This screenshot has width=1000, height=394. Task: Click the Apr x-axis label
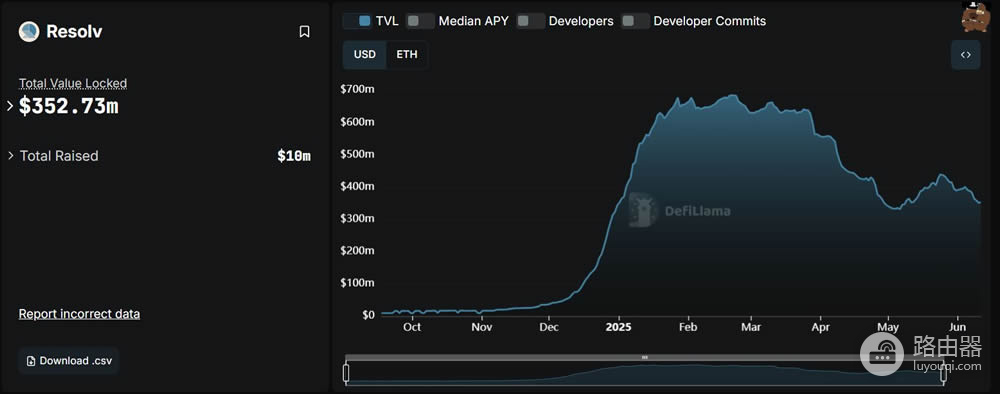point(820,328)
